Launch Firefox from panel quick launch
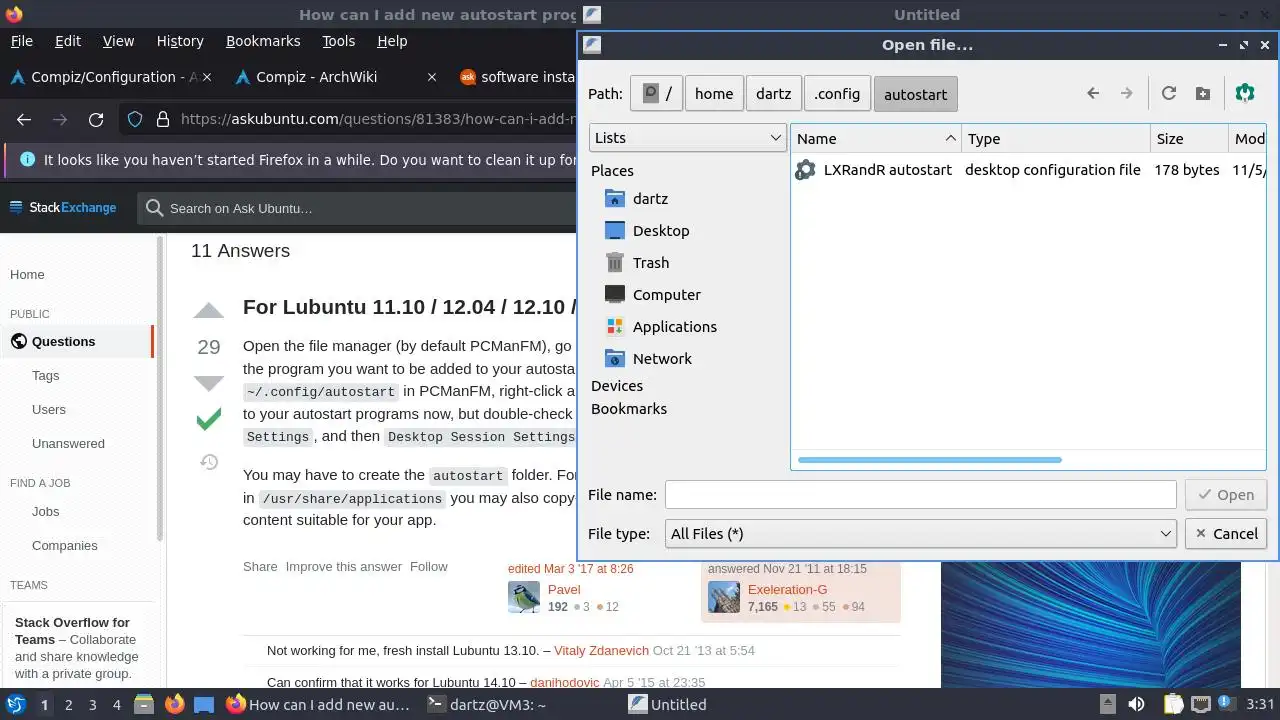The width and height of the screenshot is (1280, 720). coord(174,705)
